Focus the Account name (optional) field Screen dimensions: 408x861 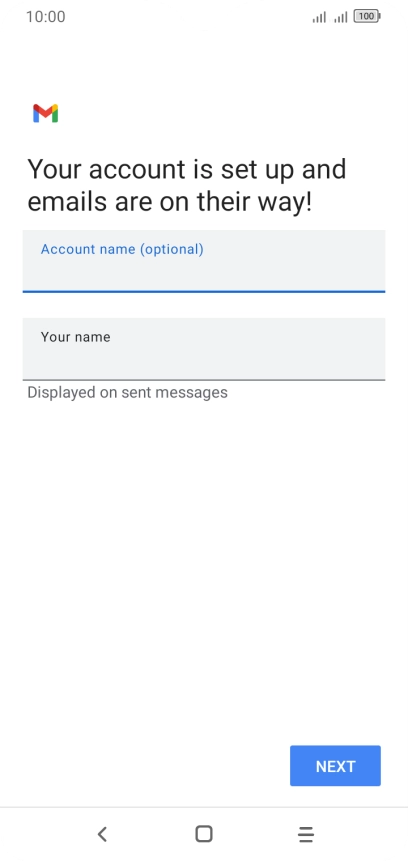204,261
